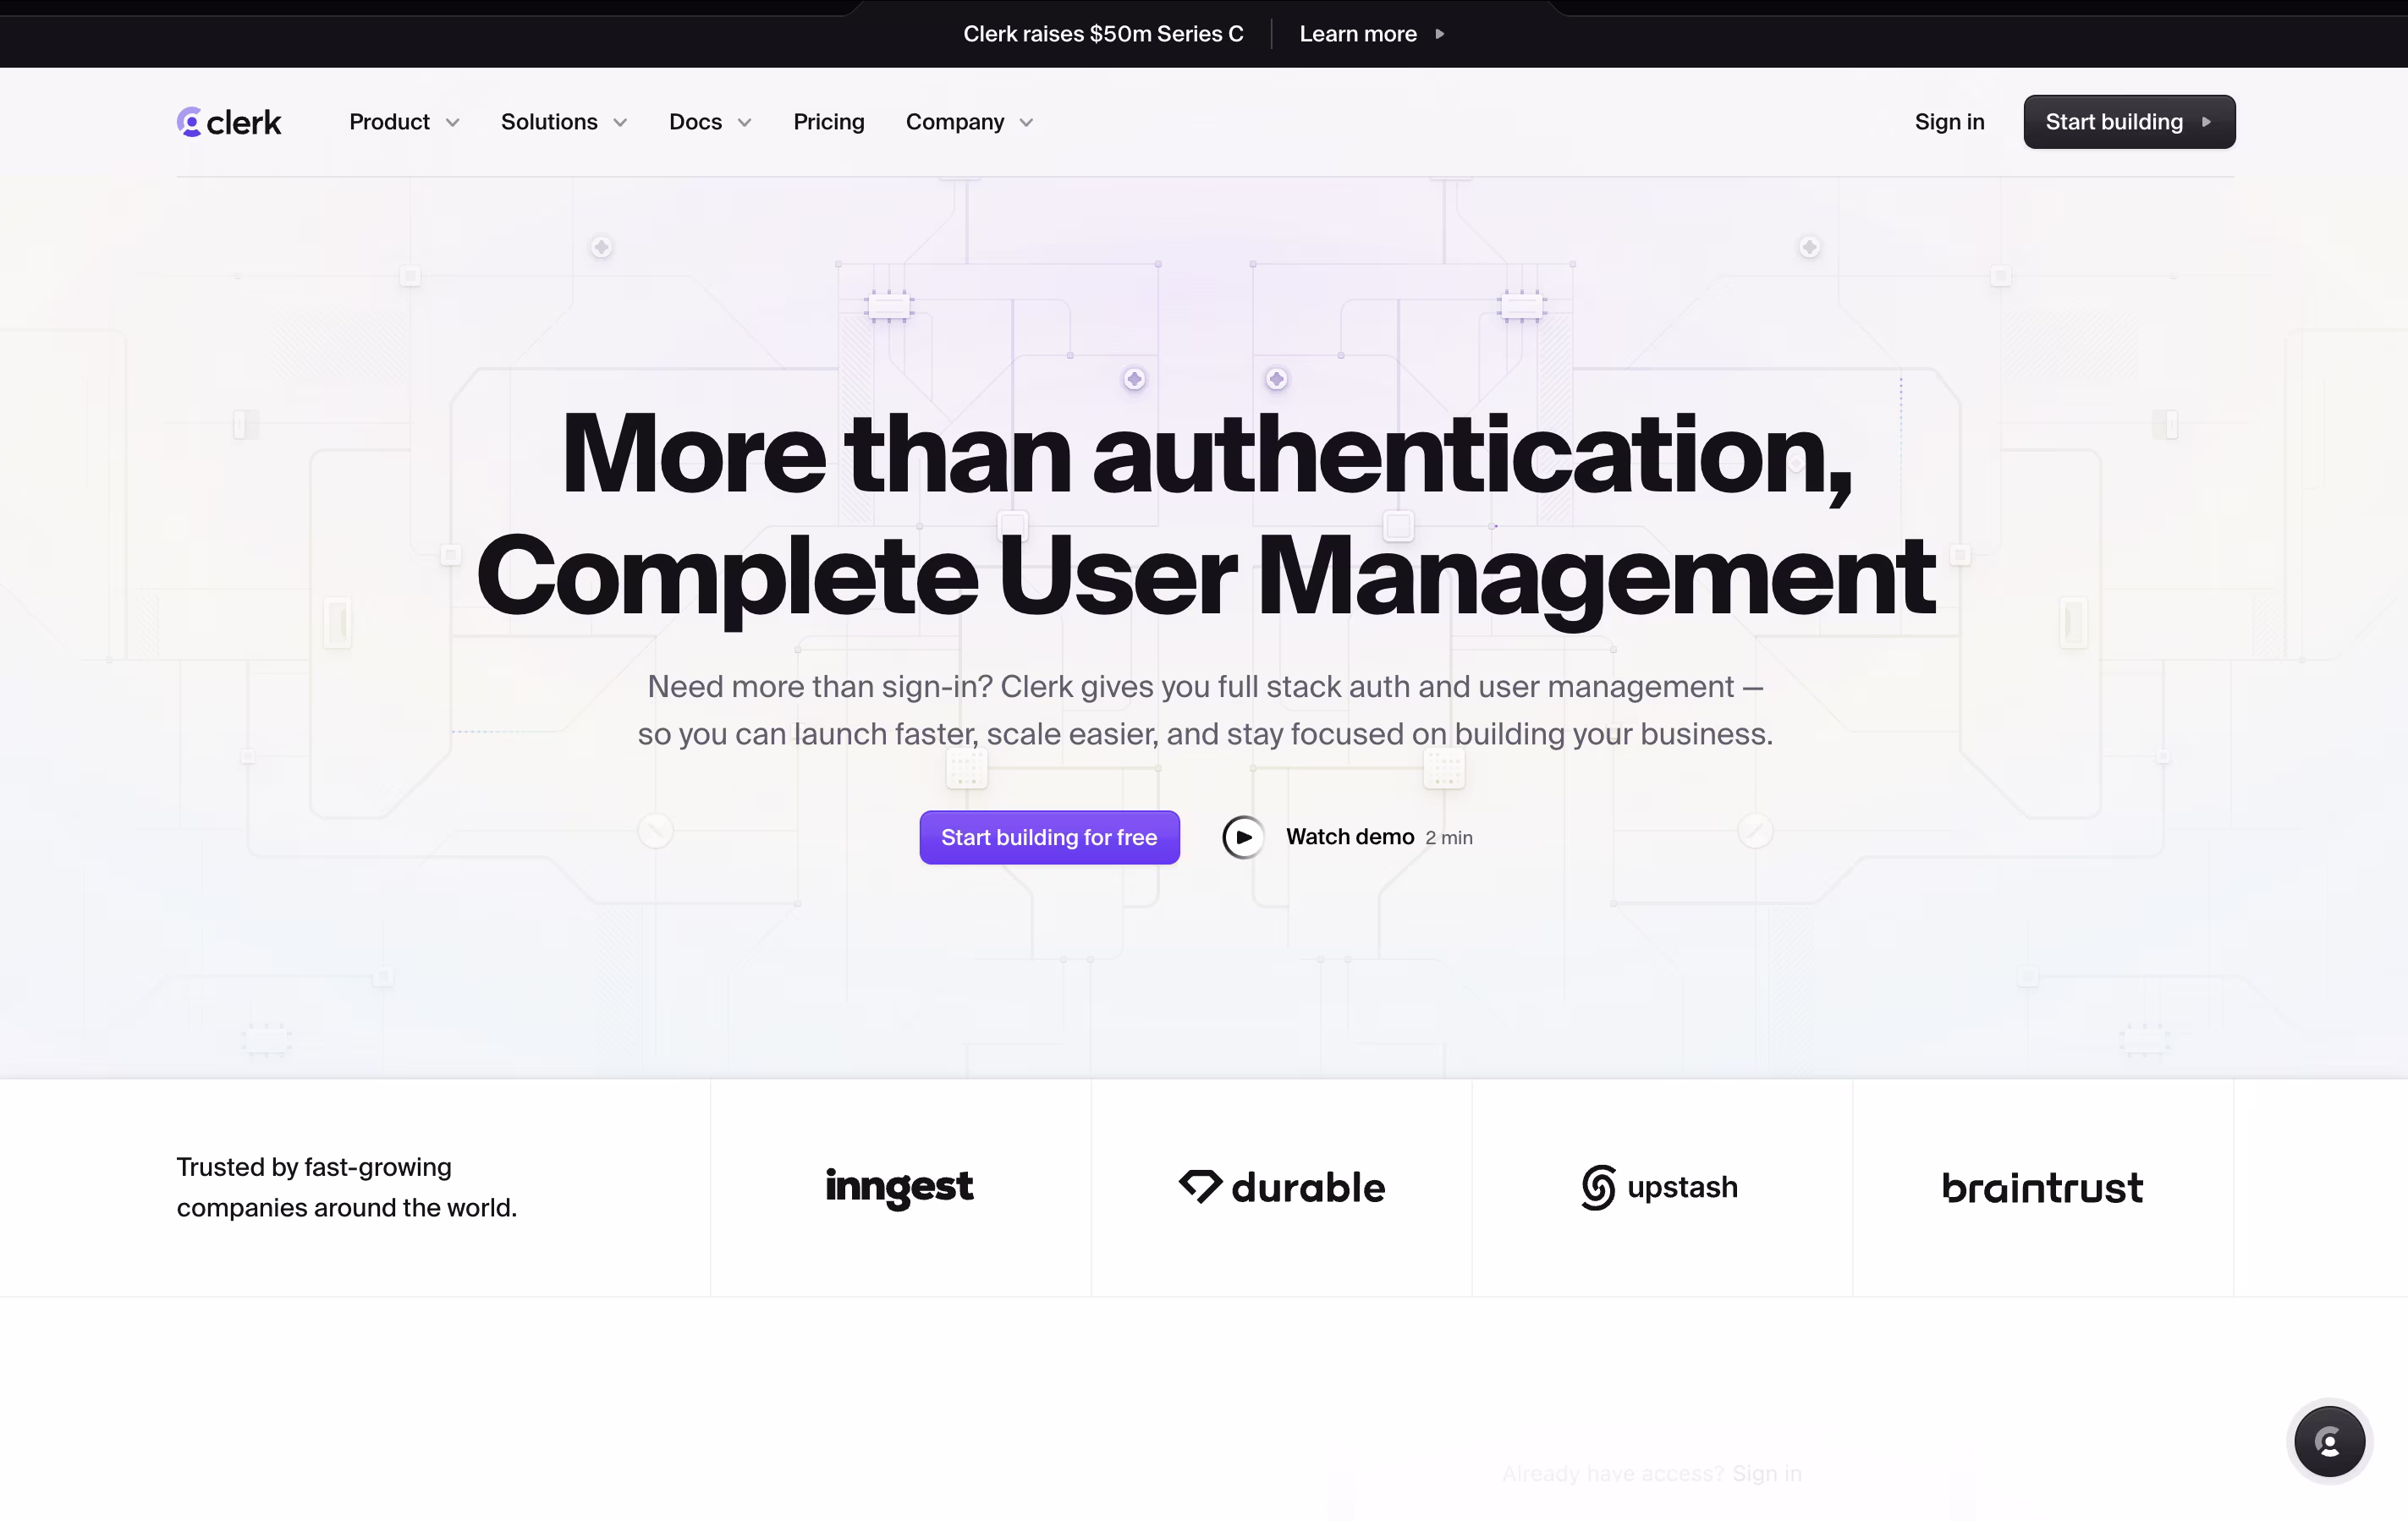
Task: Open the Company navigation item
Action: click(x=954, y=122)
